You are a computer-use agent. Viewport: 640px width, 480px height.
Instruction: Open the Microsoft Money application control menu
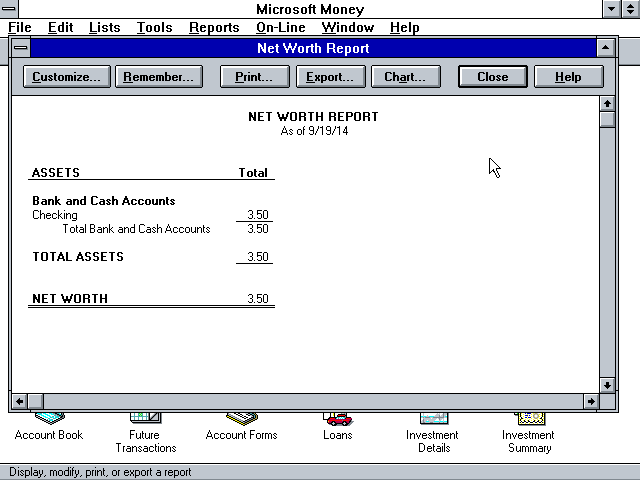[9, 9]
